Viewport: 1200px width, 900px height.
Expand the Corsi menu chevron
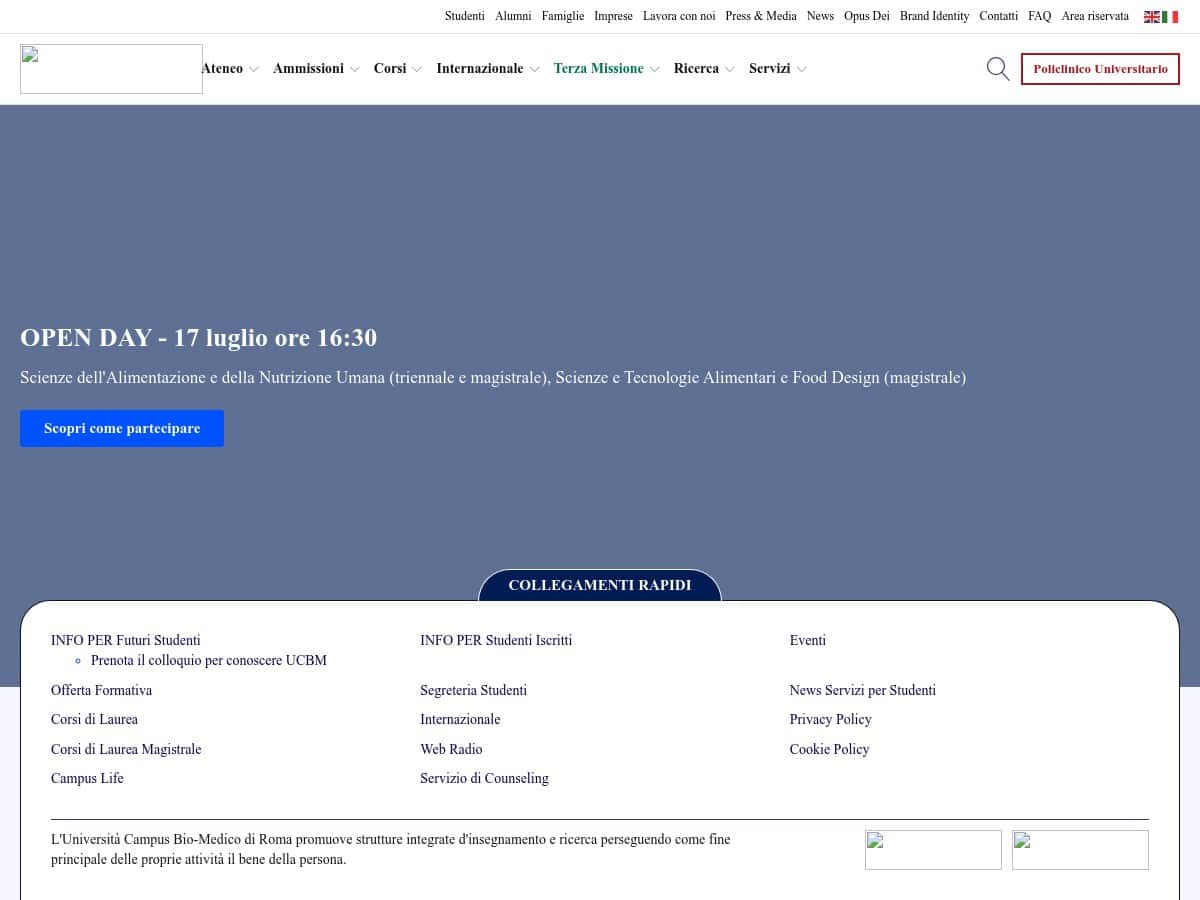(416, 69)
